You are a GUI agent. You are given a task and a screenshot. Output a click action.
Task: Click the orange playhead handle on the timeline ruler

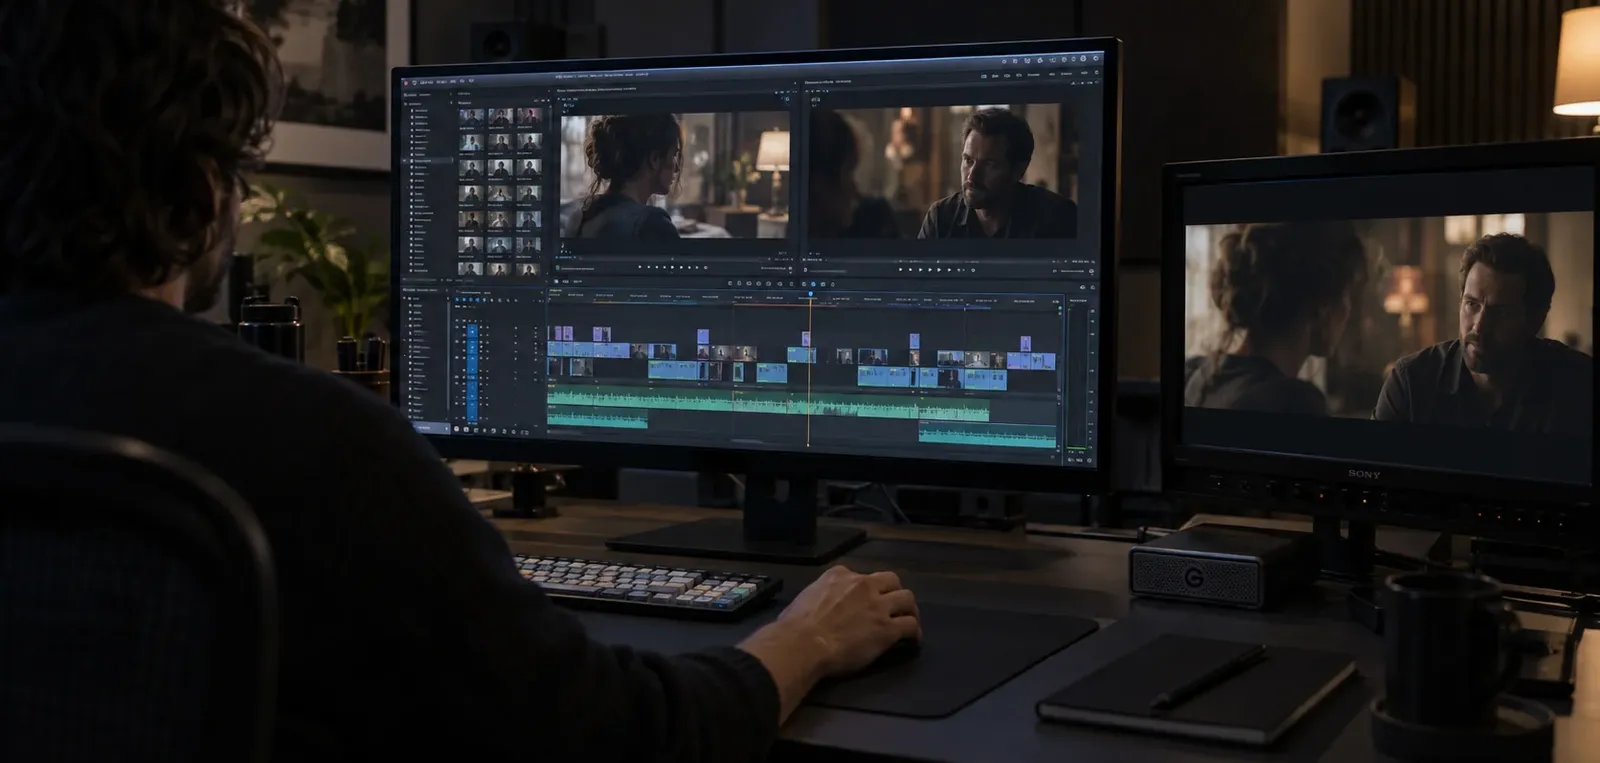[810, 295]
